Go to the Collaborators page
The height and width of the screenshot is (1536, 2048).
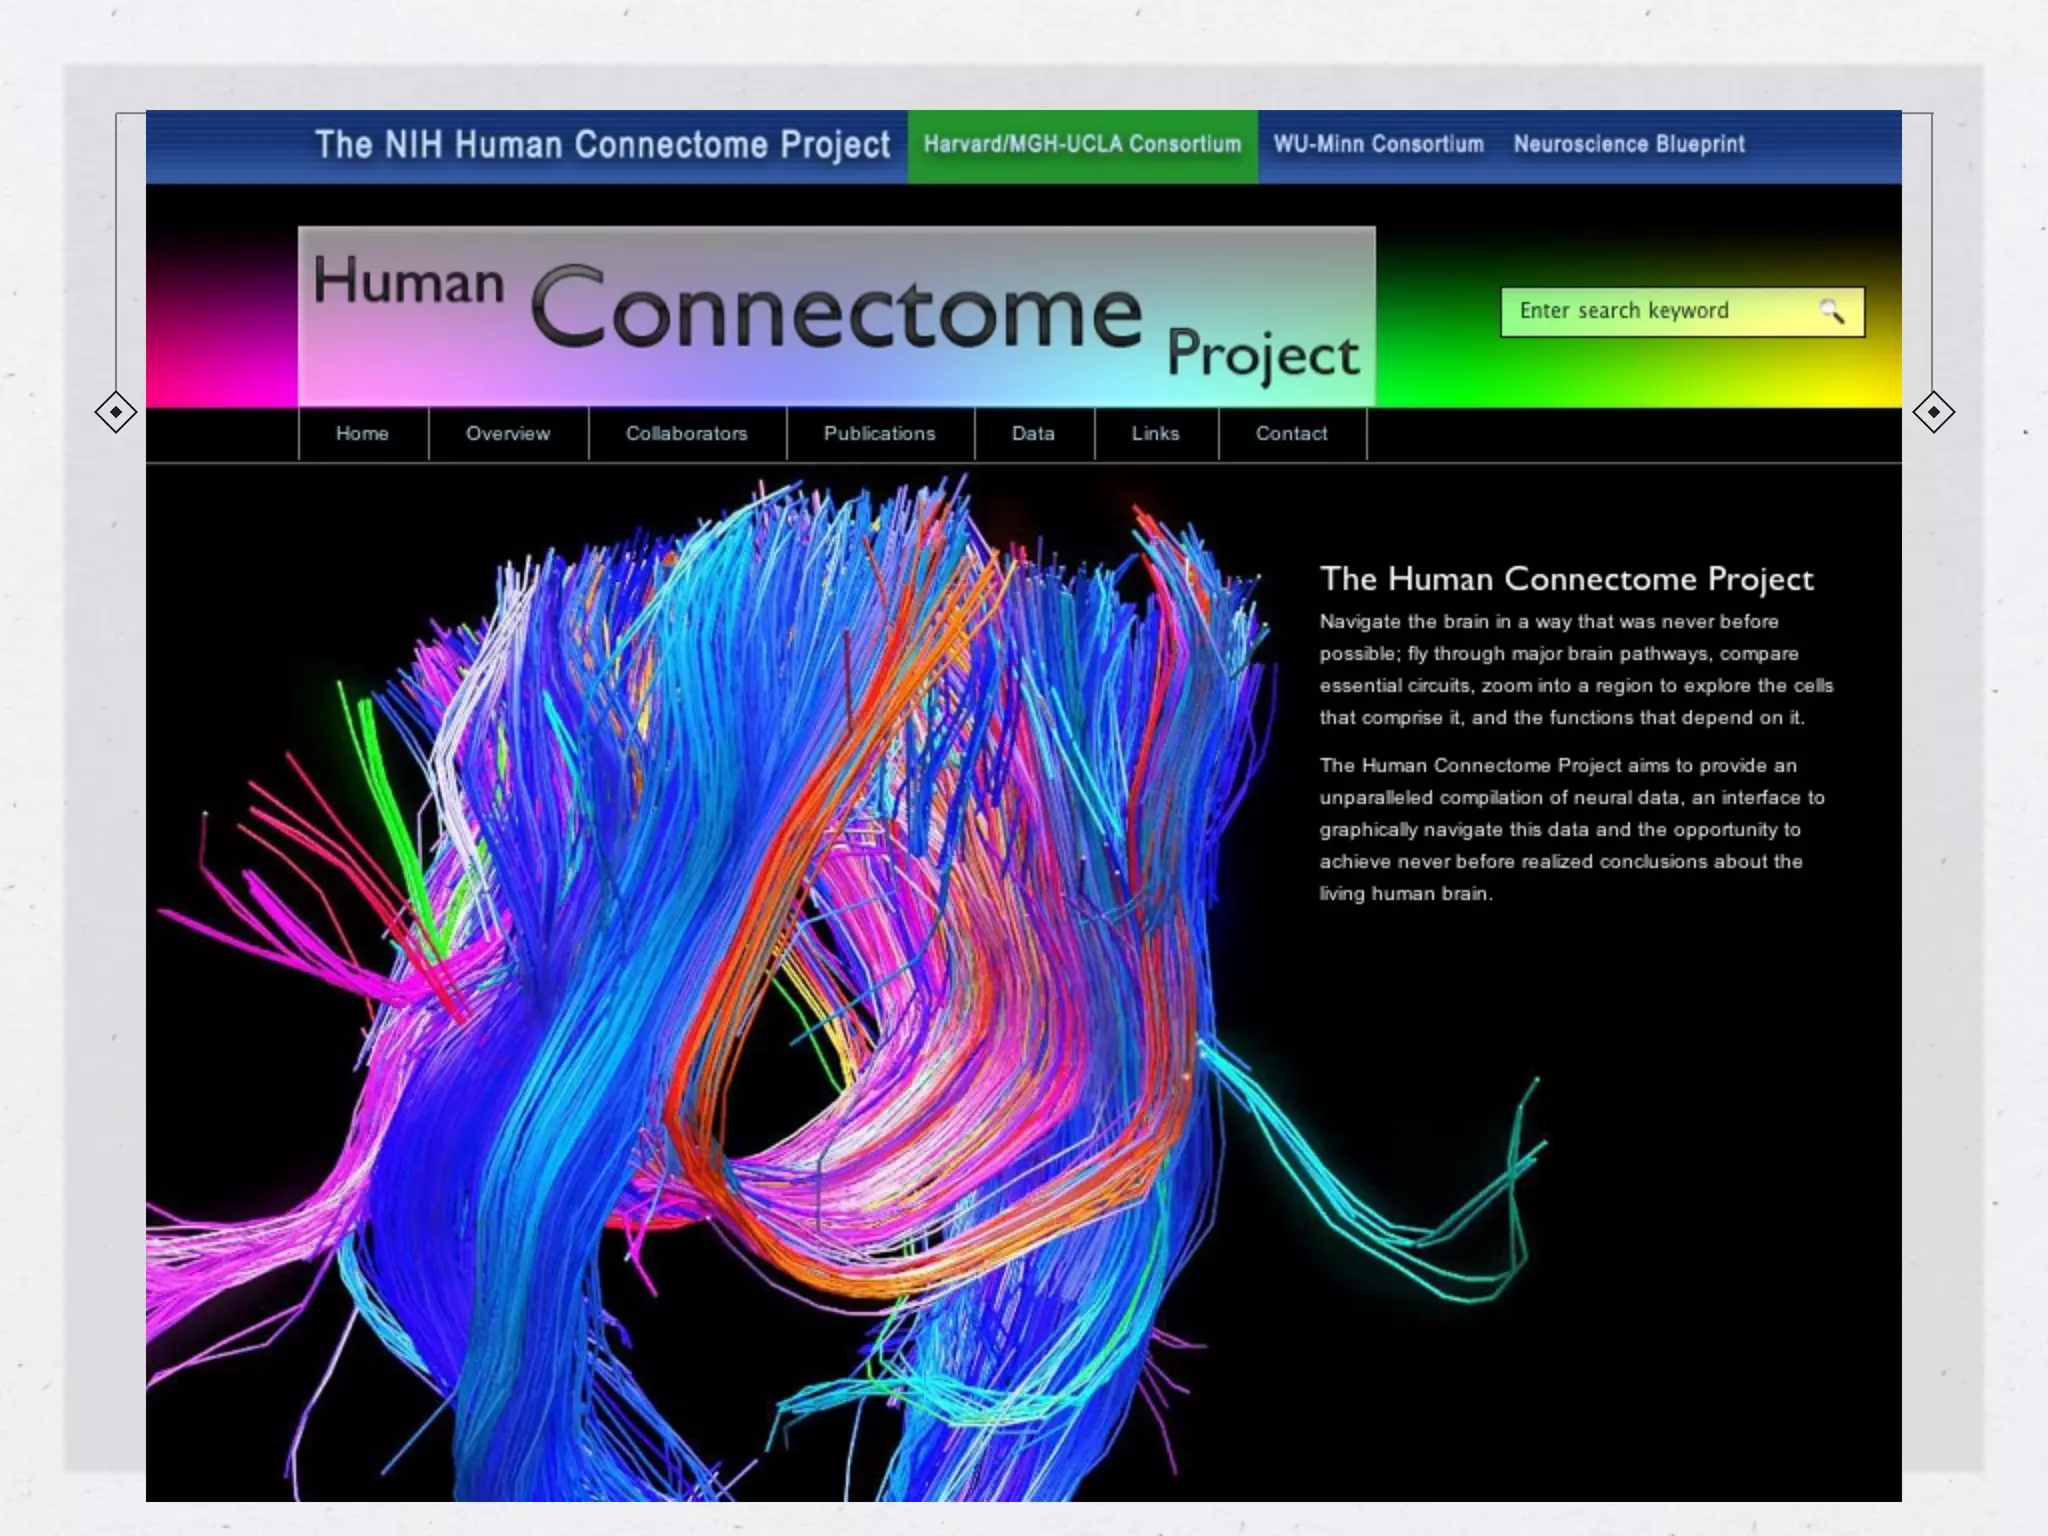click(687, 434)
